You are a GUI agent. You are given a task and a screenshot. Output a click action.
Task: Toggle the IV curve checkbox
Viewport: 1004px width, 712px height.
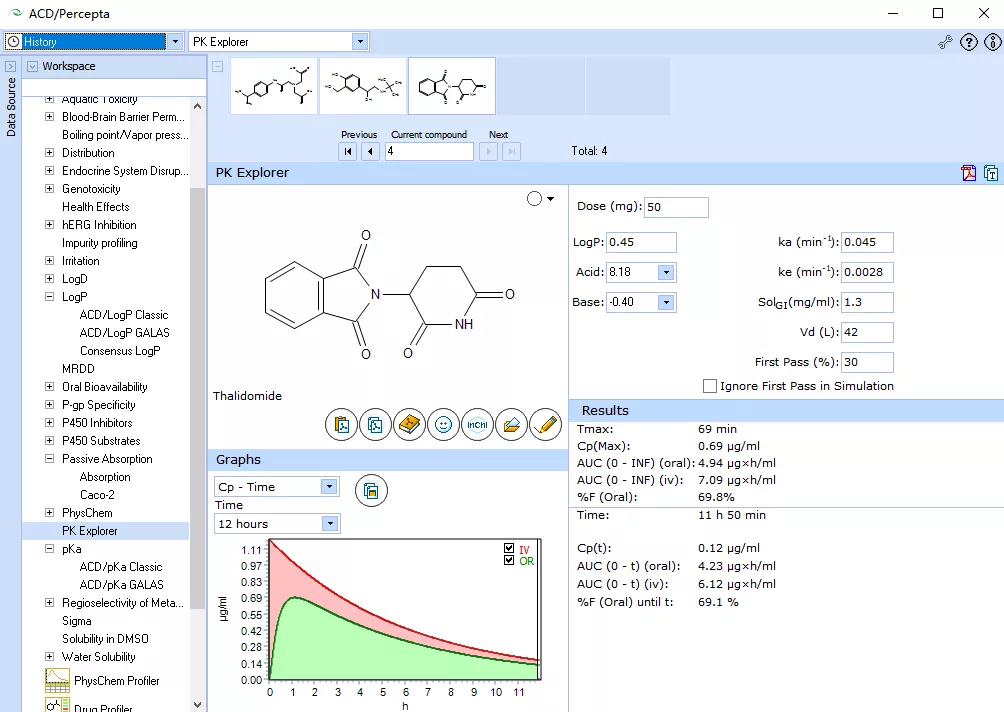pyautogui.click(x=510, y=549)
